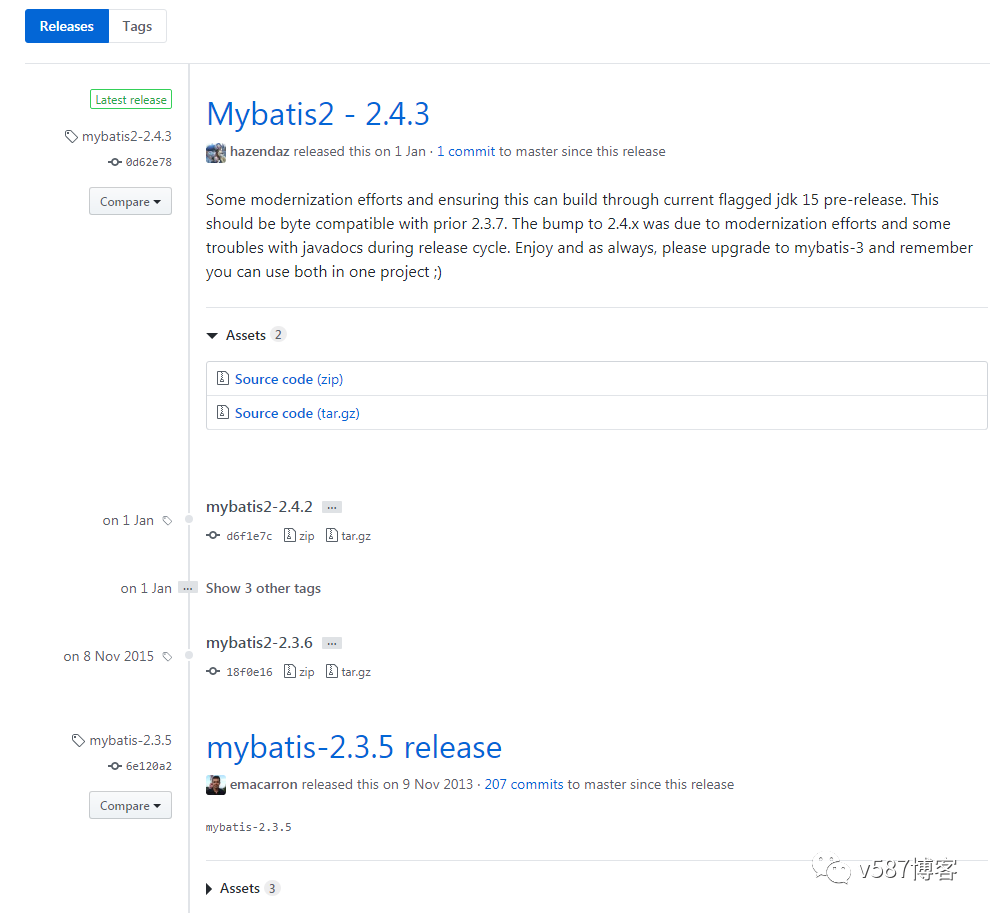This screenshot has height=913, width=990.
Task: Click the tar.gz icon in mybatis2-2.3.6 row
Action: 331,671
